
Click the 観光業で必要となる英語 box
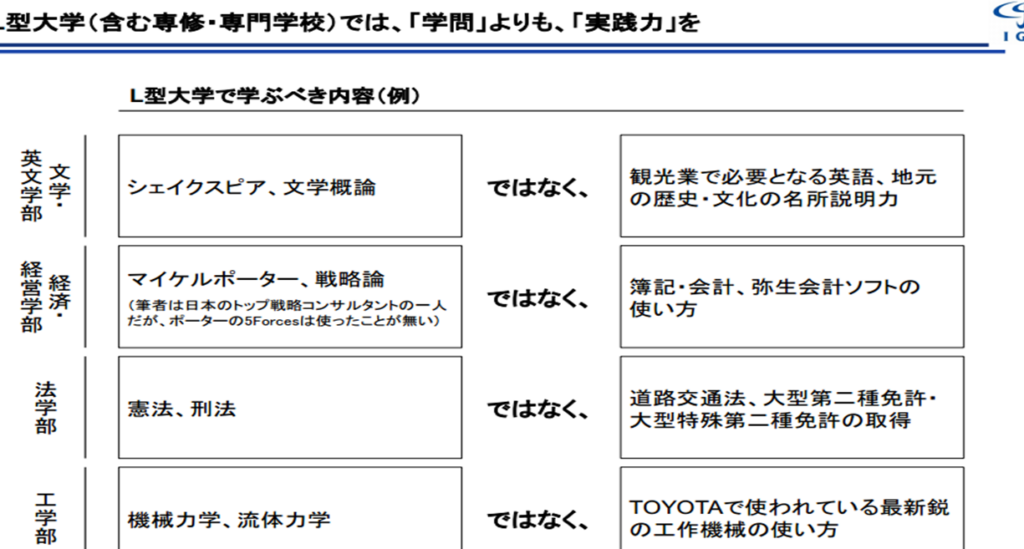tap(791, 187)
